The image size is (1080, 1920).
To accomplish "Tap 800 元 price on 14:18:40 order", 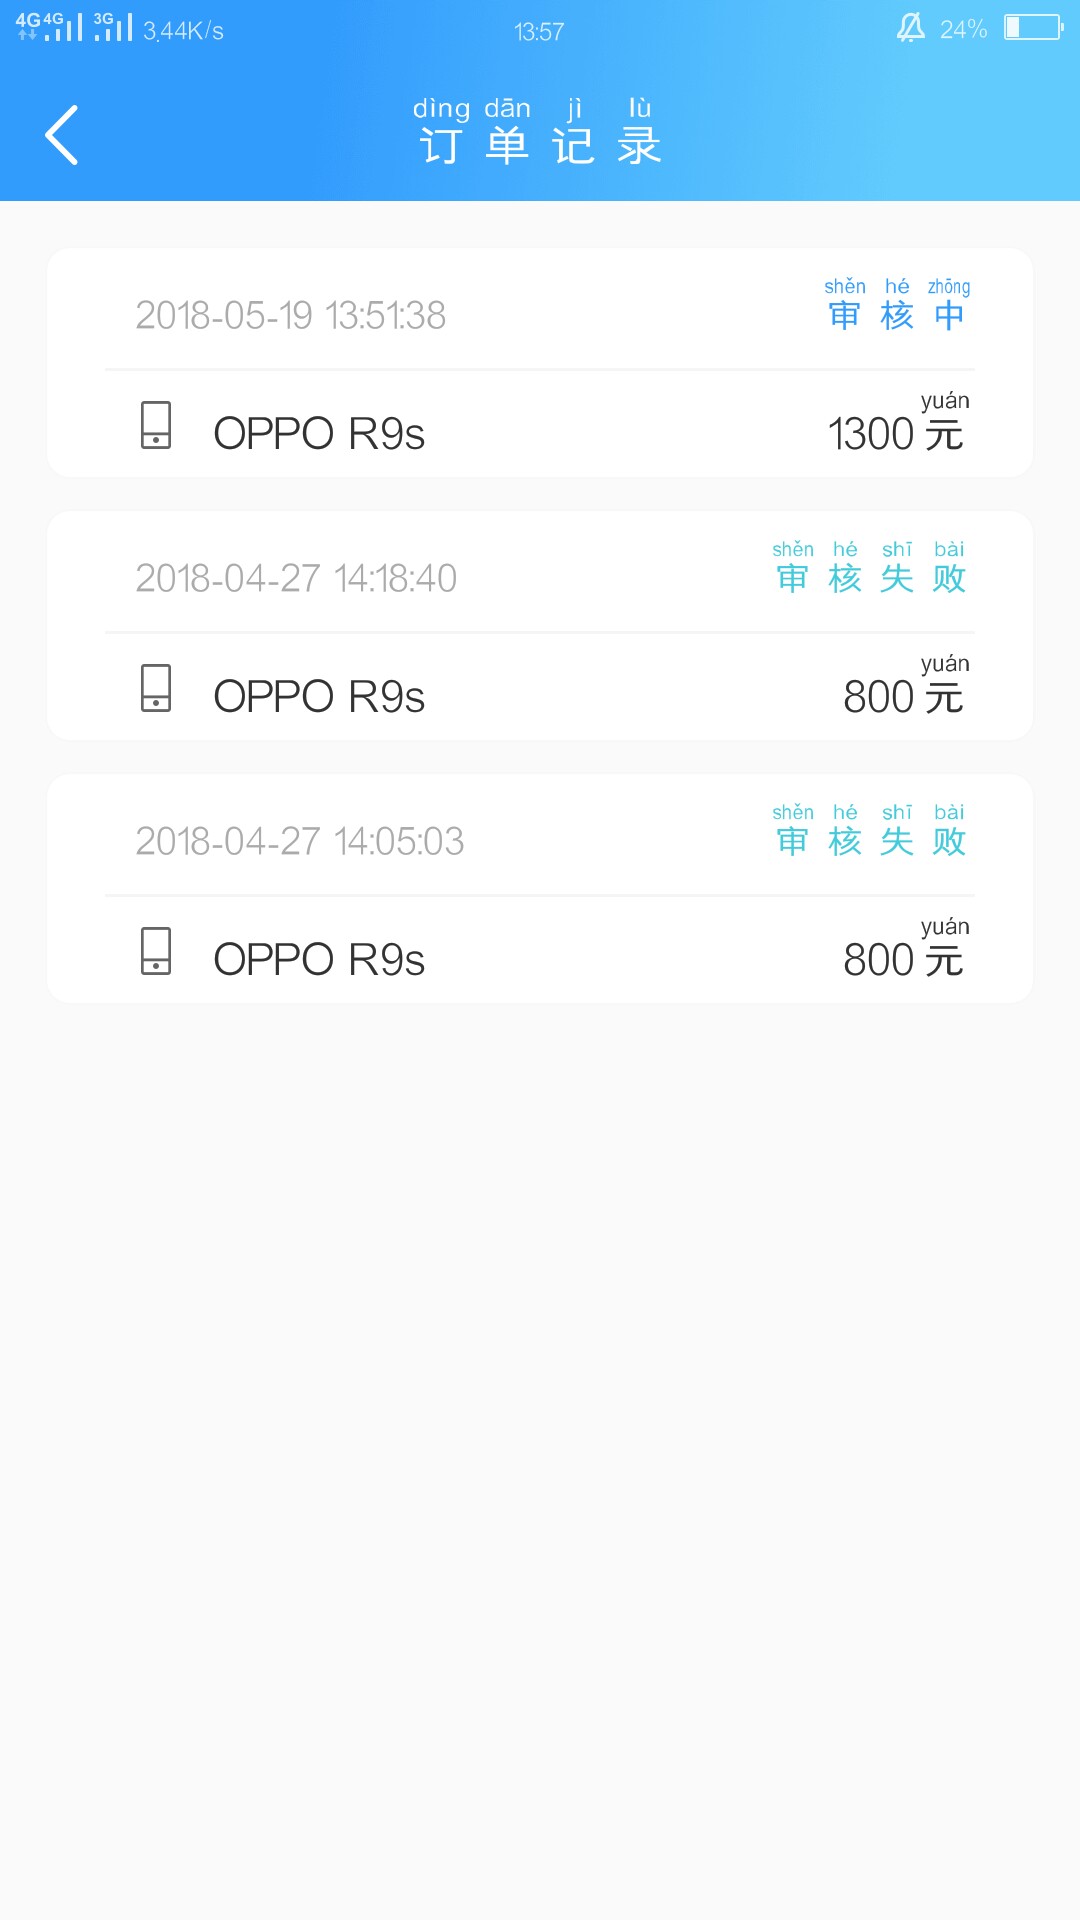I will (x=905, y=687).
